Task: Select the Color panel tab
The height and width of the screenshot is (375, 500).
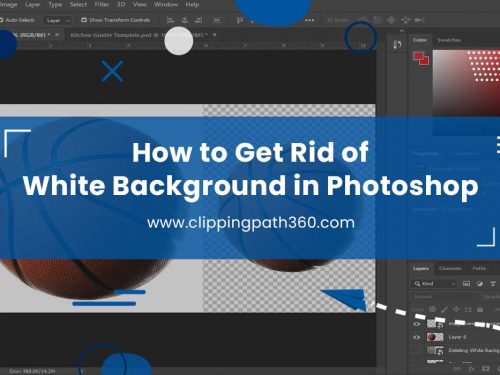Action: click(x=420, y=40)
